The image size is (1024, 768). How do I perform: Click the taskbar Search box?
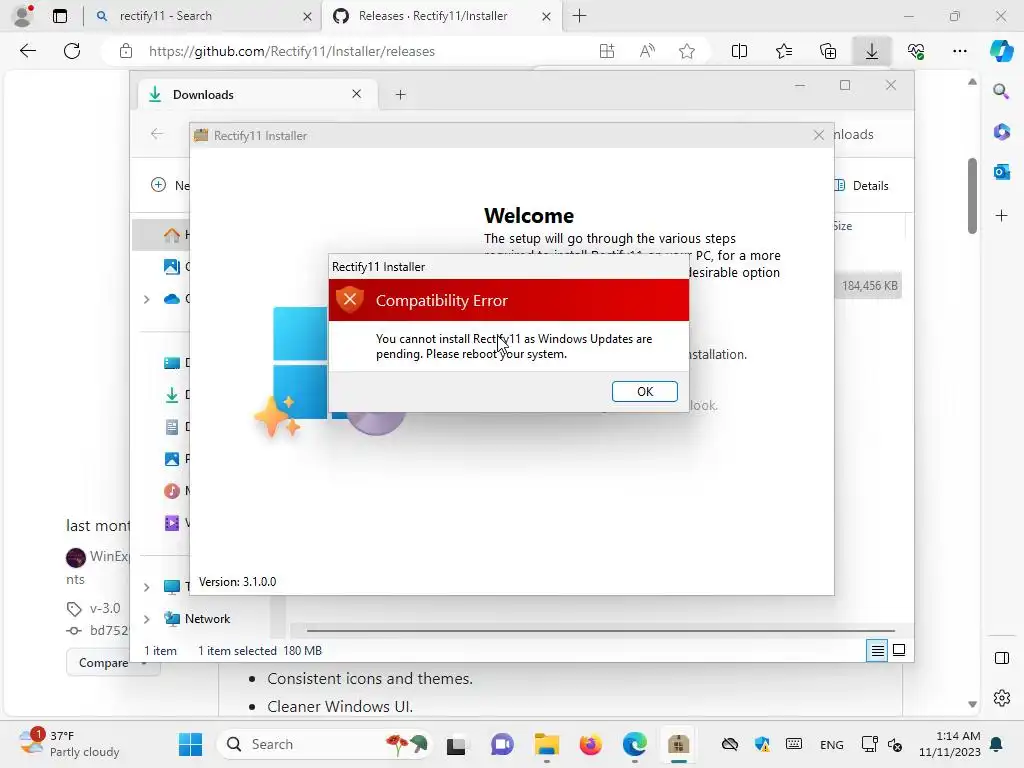tap(325, 744)
